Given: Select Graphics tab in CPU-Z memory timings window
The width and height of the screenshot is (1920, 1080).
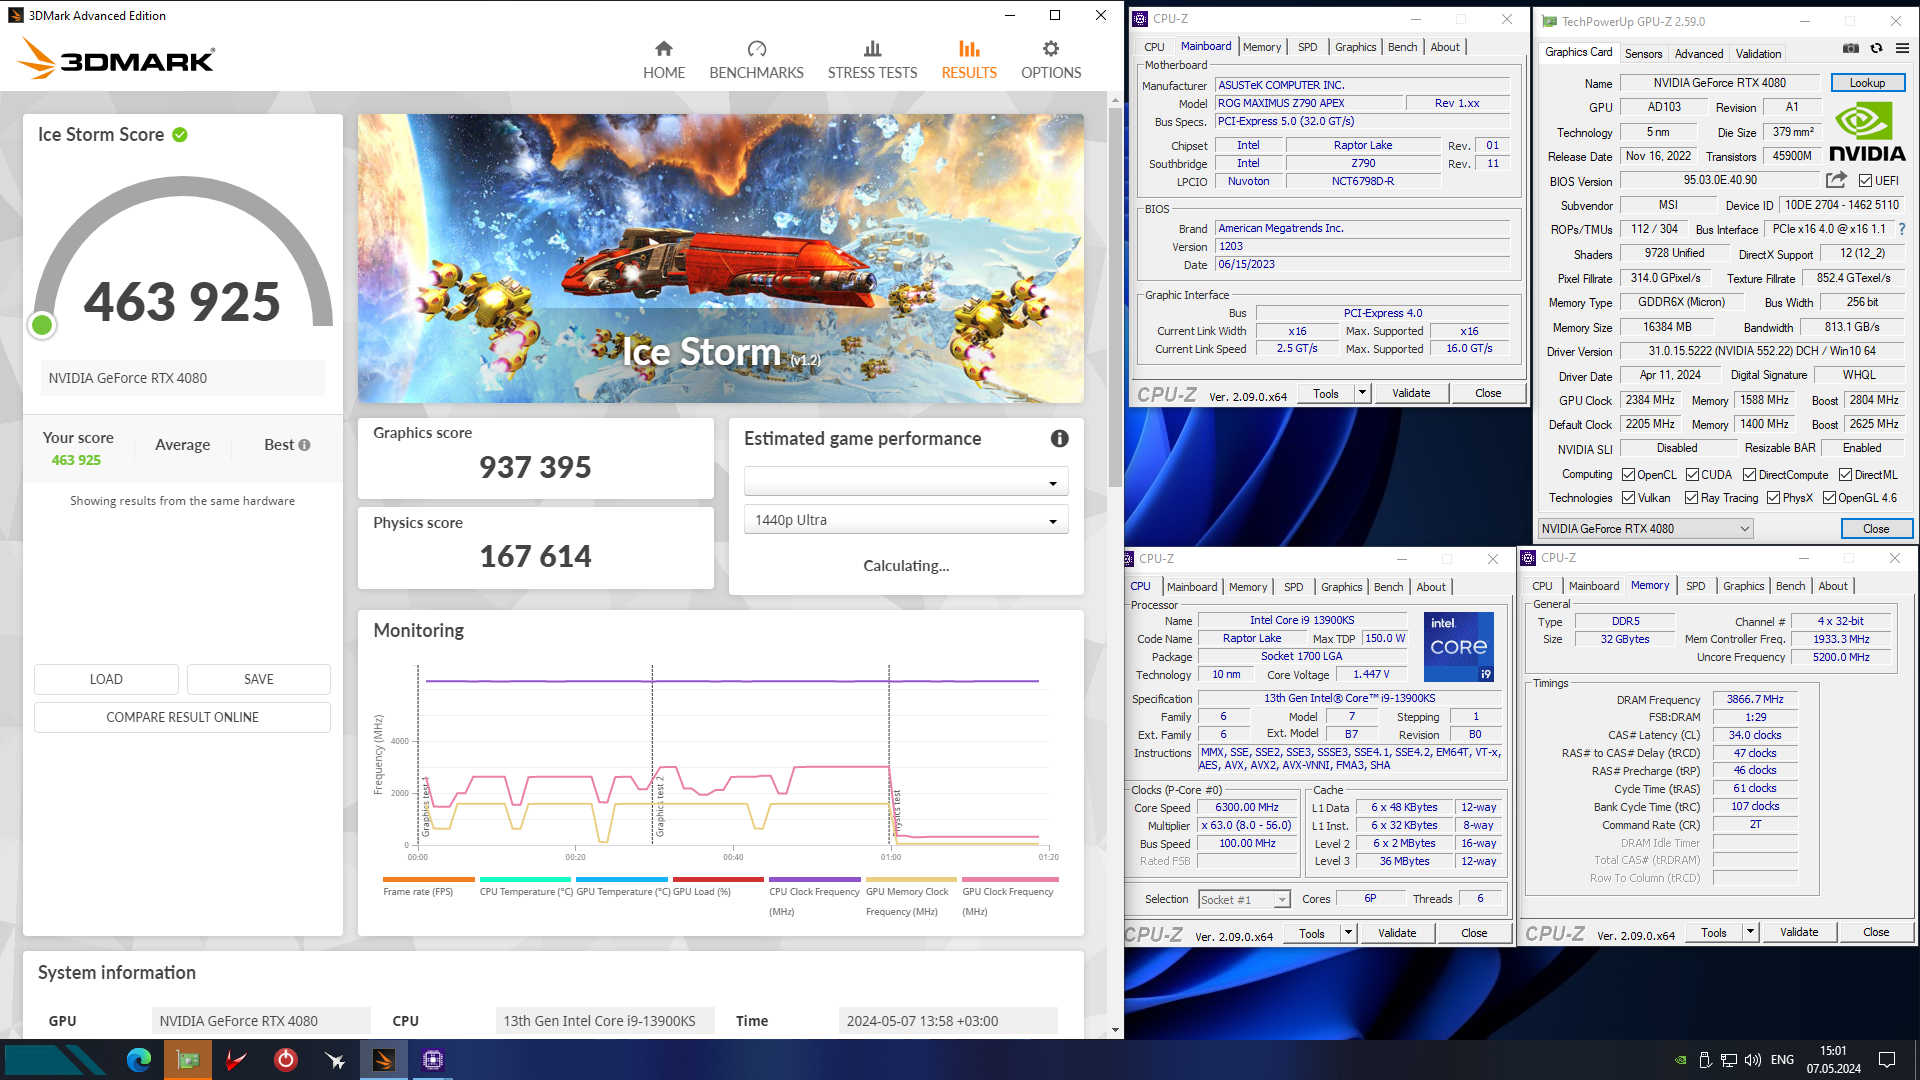Looking at the screenshot, I should coord(1743,586).
